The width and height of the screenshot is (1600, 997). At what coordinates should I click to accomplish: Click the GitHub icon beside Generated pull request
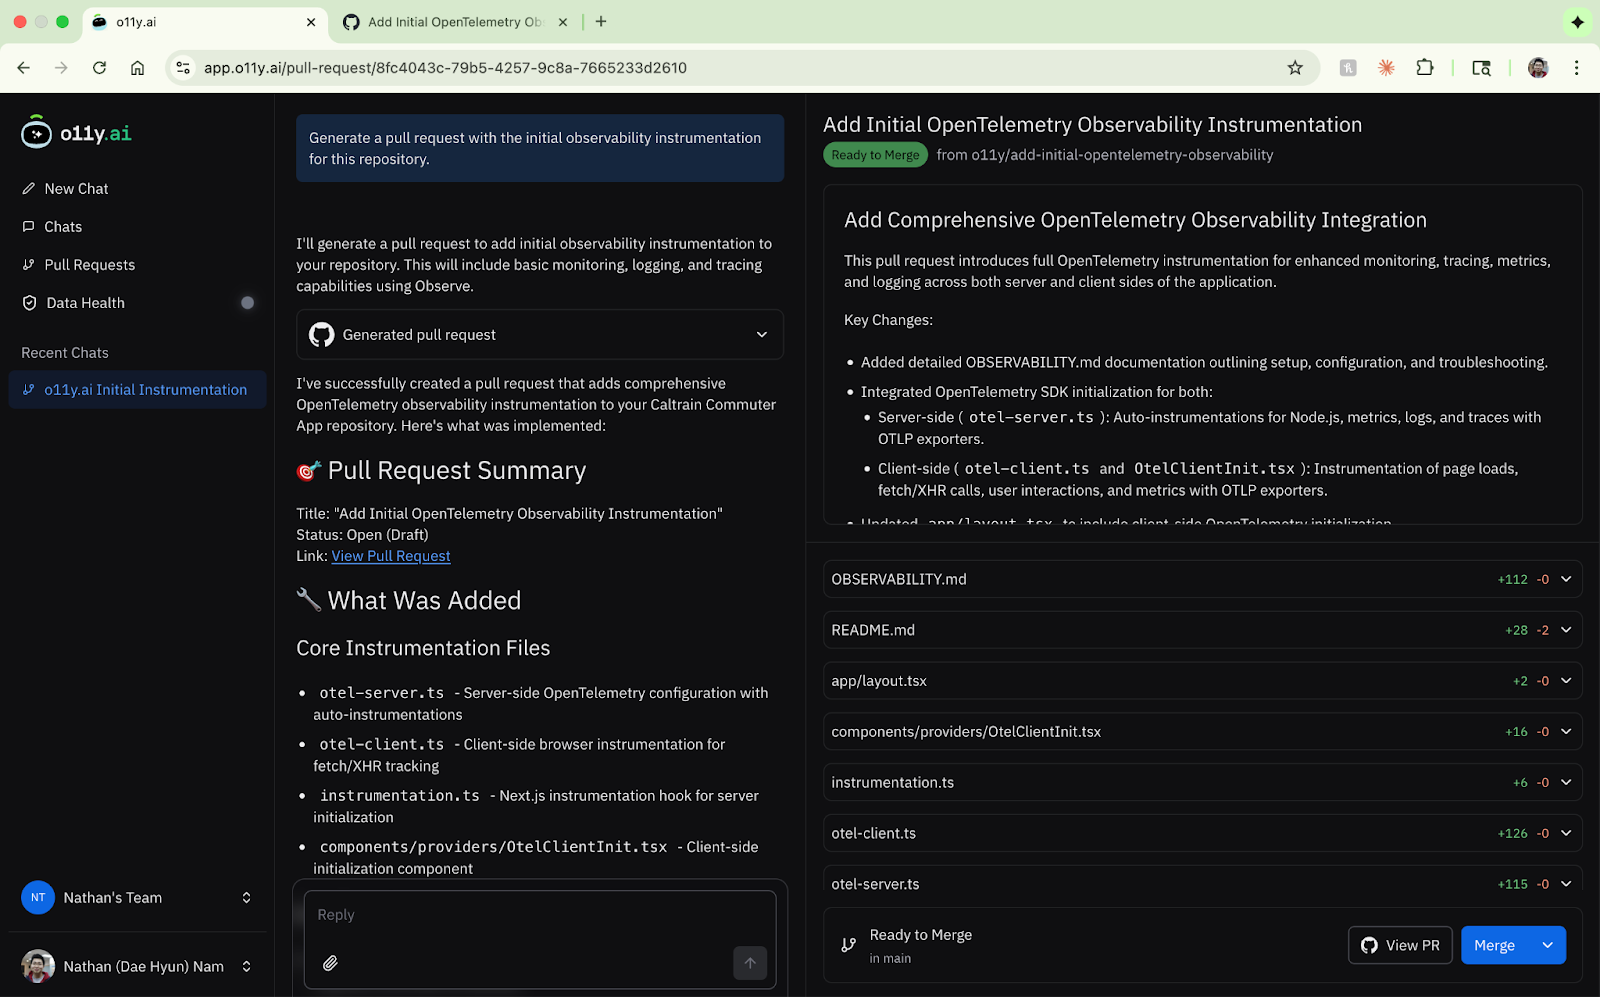pyautogui.click(x=322, y=335)
